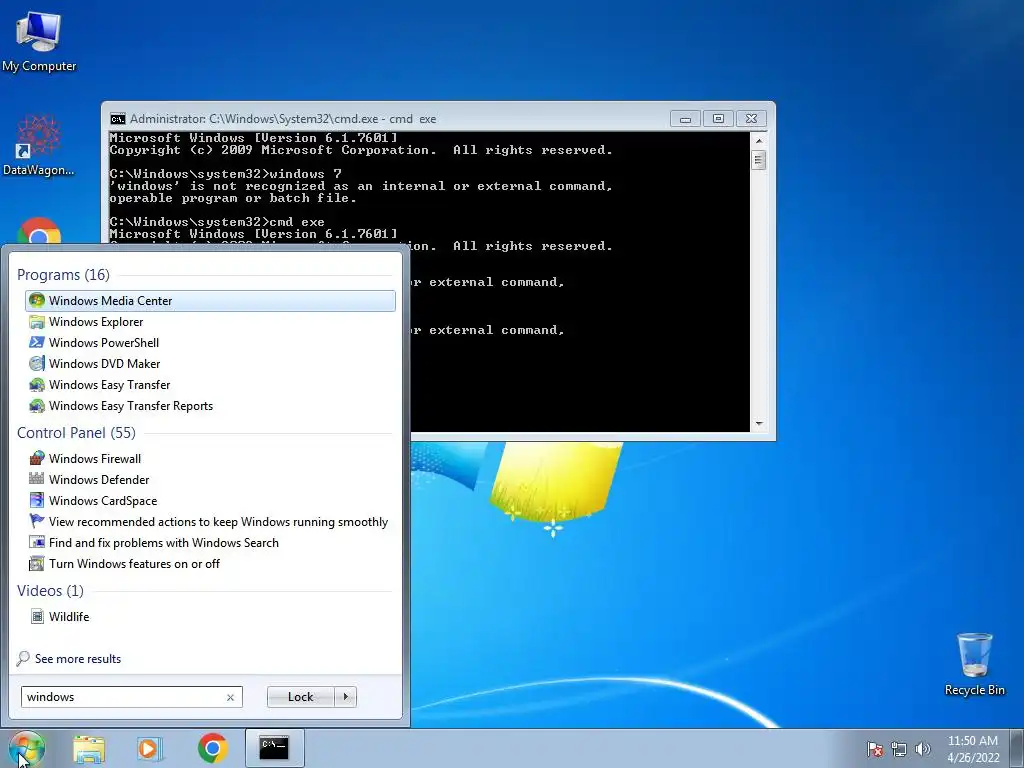Click the cmd window scrollbar thumb
Viewport: 1024px width, 768px height.
758,160
